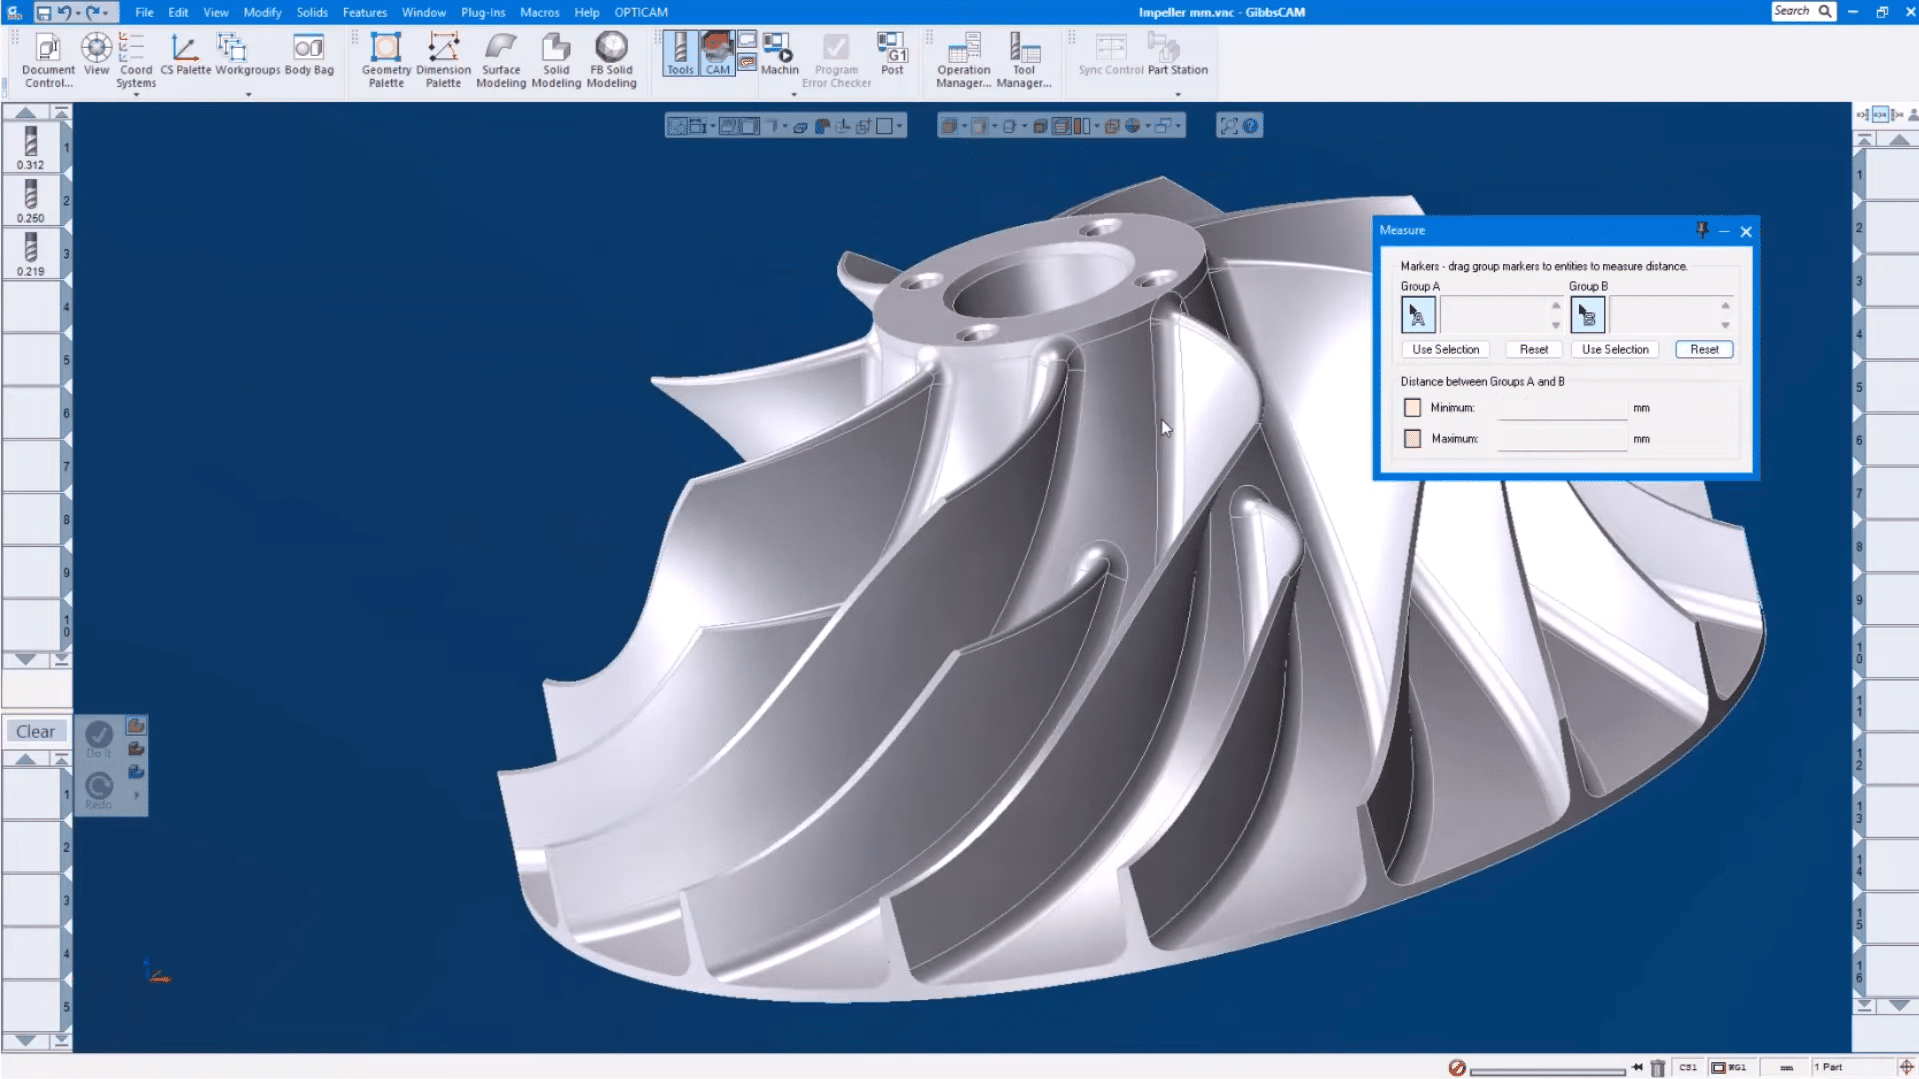Open the Plug-Ins menu
This screenshot has height=1079, width=1919.
tap(482, 12)
